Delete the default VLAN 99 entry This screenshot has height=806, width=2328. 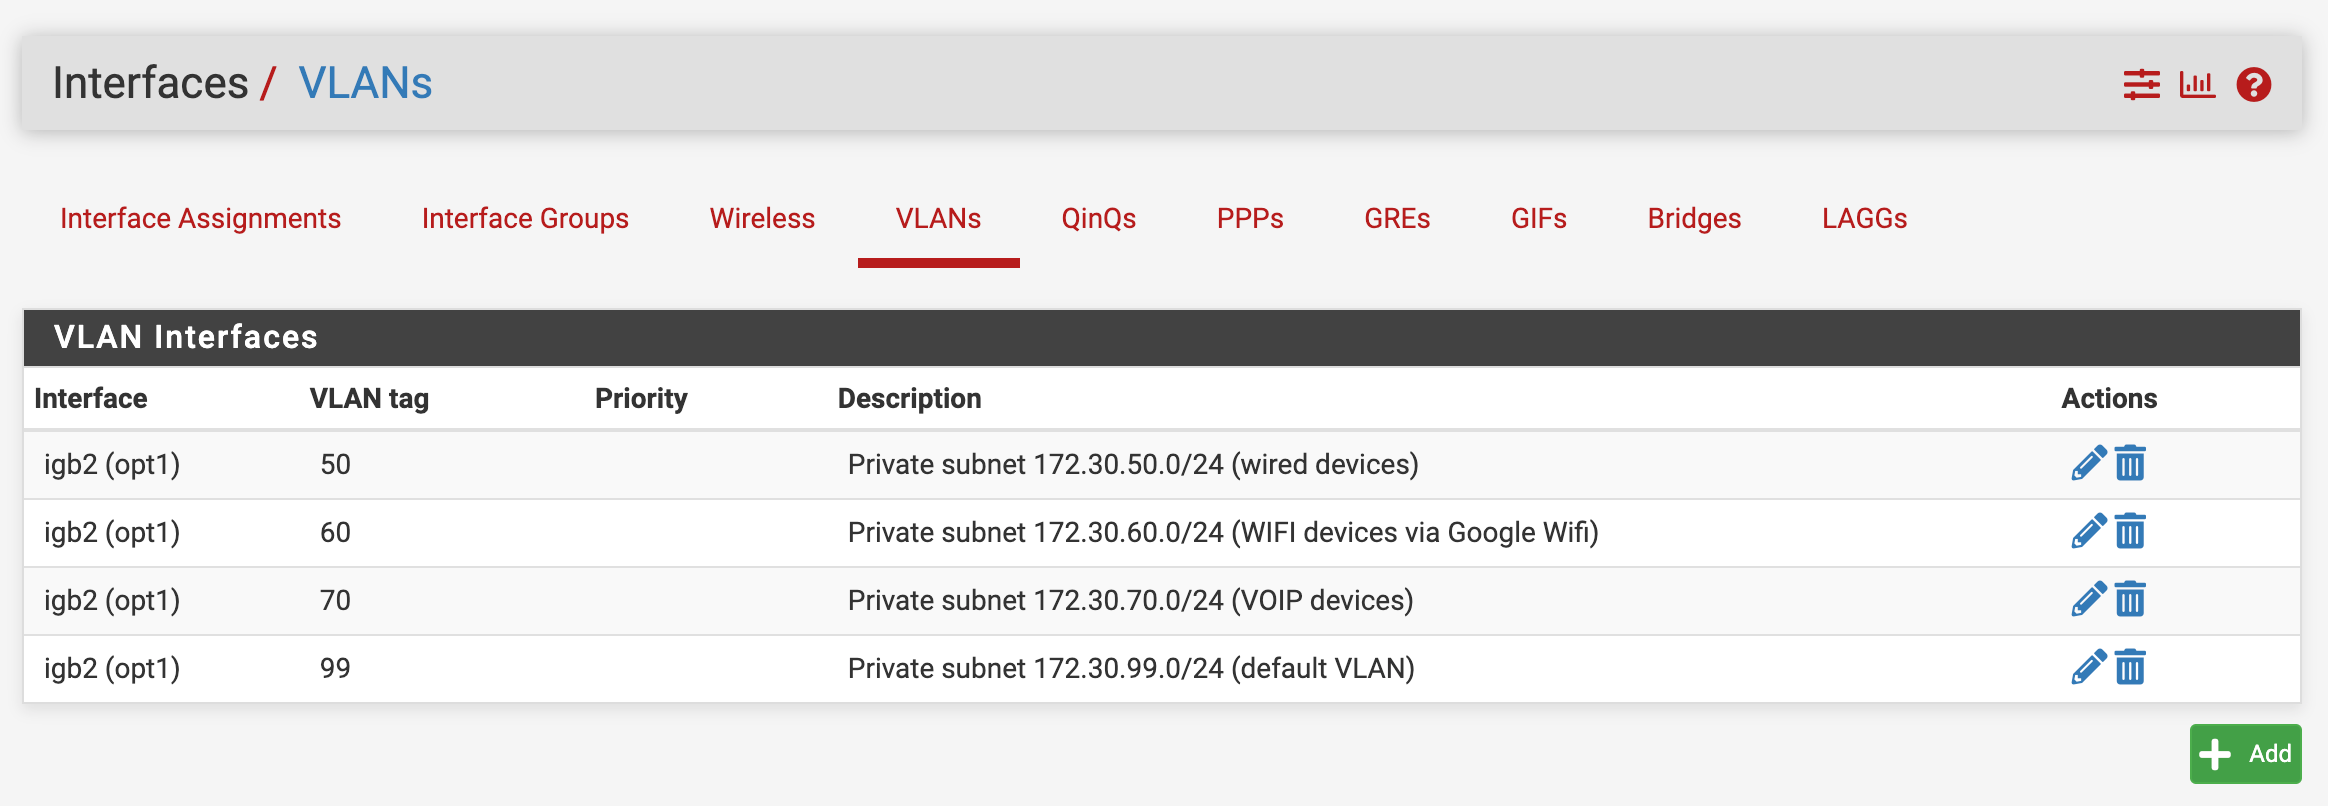point(2130,668)
